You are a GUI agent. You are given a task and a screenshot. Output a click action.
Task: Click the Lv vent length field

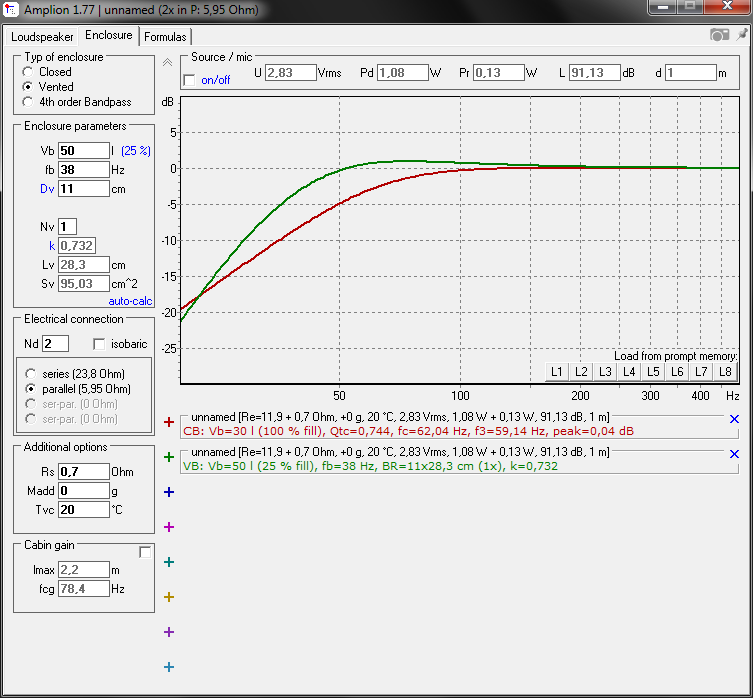pyautogui.click(x=84, y=265)
